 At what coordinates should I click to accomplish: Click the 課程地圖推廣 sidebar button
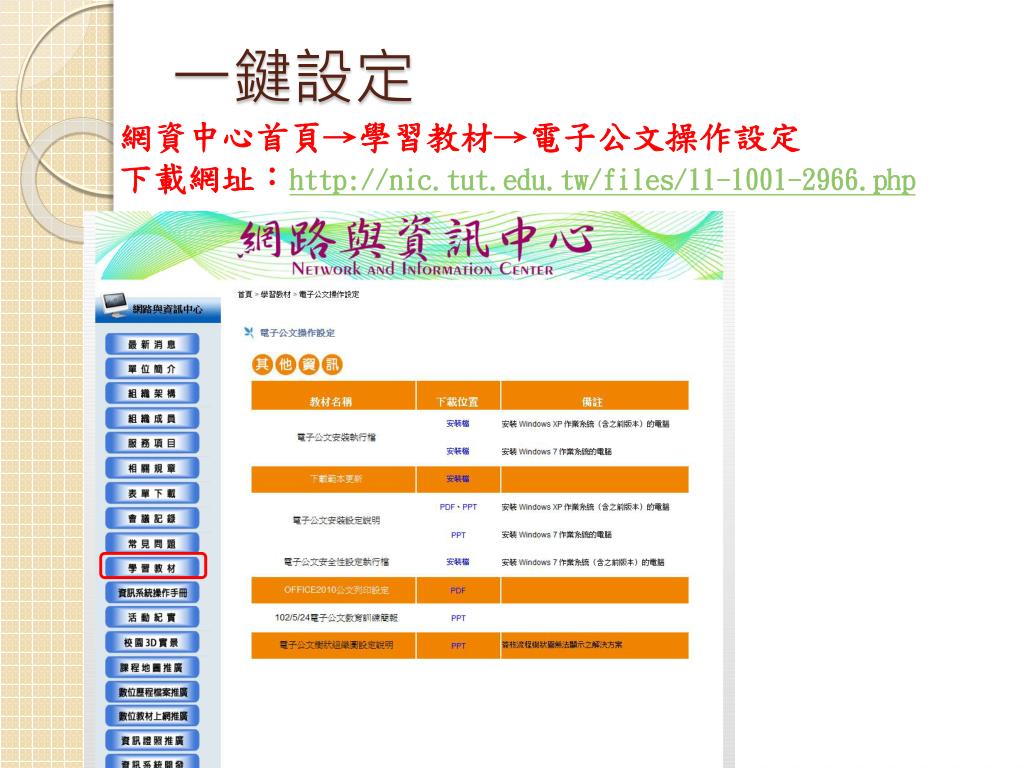point(152,667)
